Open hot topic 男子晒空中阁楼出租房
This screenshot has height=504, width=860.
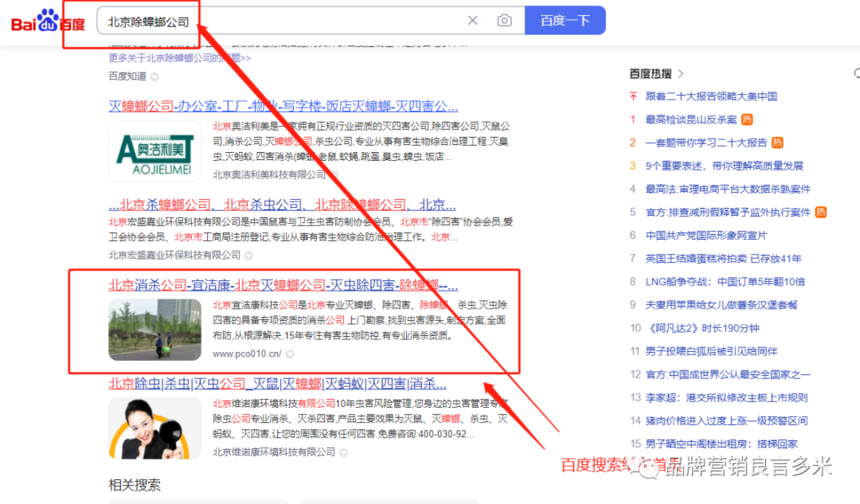pos(721,444)
